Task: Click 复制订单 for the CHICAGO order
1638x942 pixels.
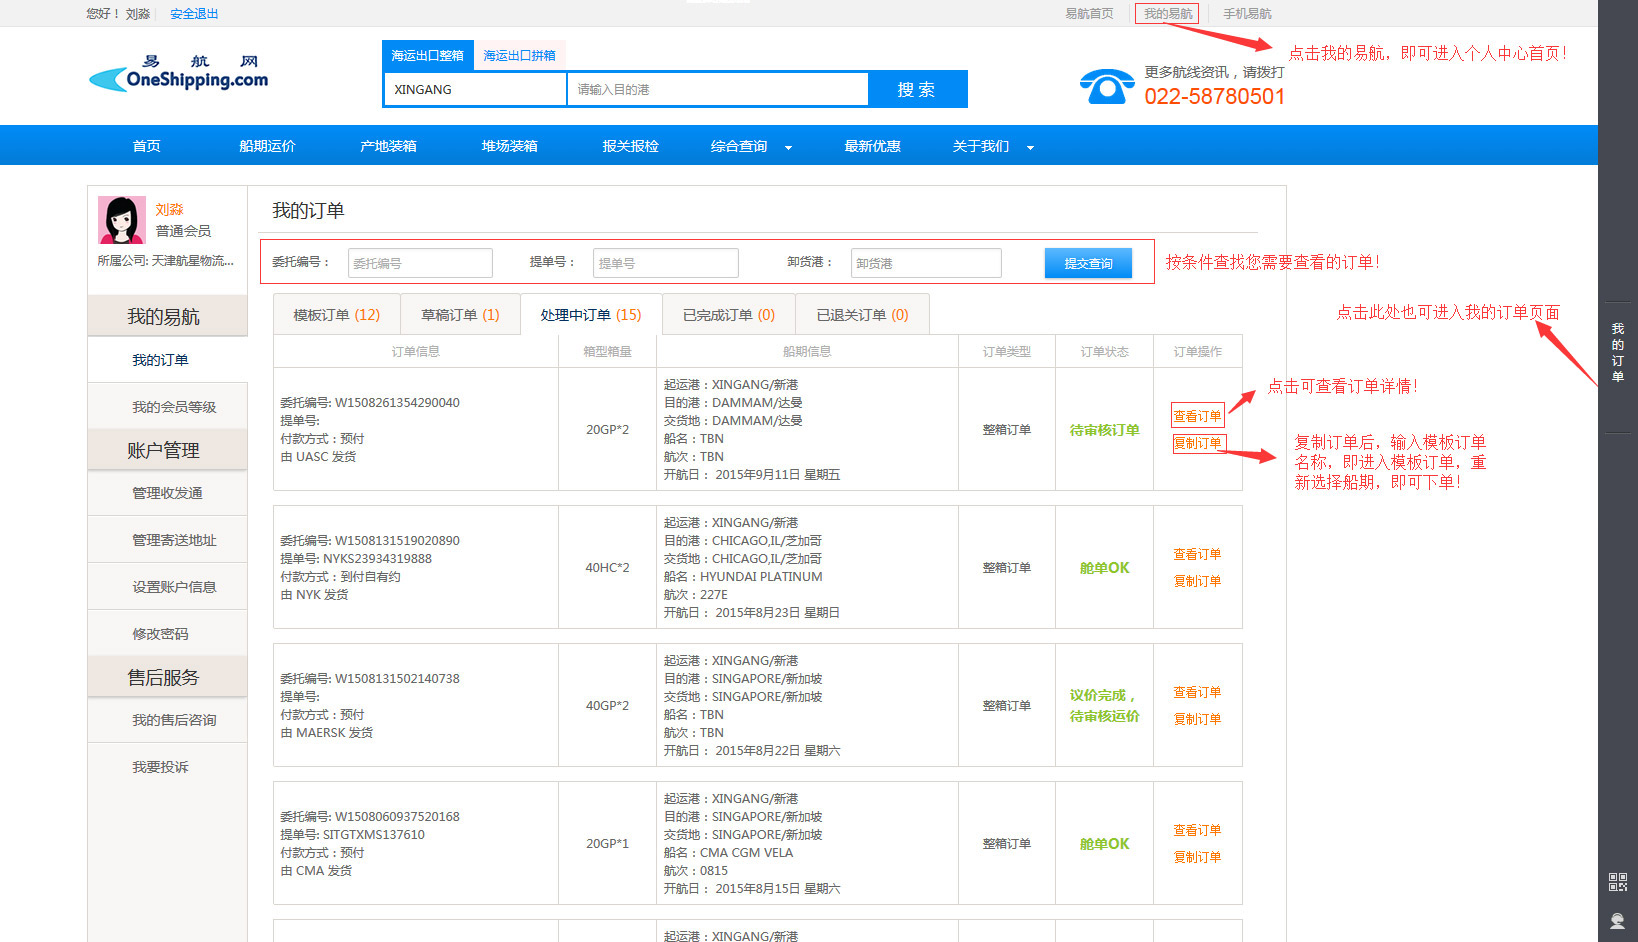Action: pos(1197,581)
